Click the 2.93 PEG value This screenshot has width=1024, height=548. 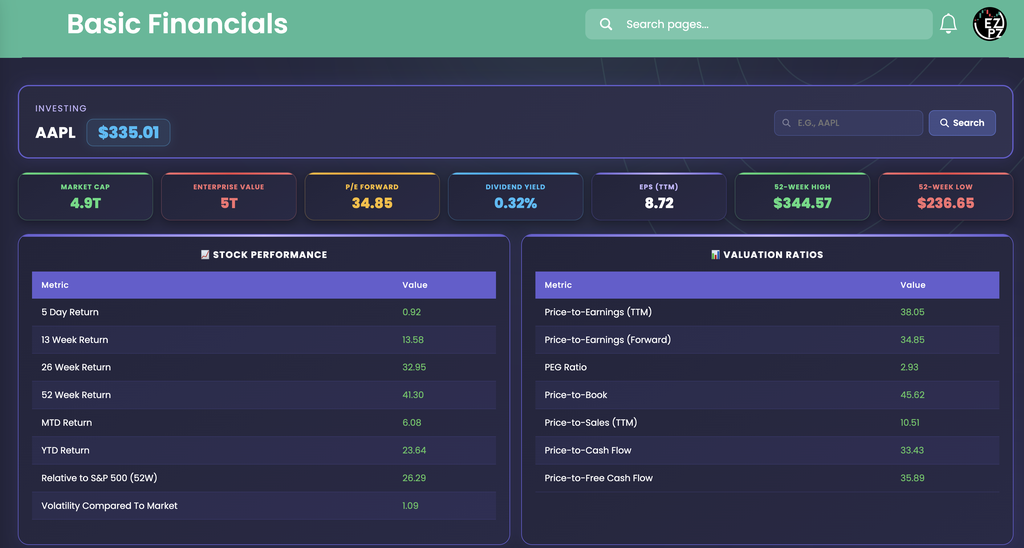[909, 367]
